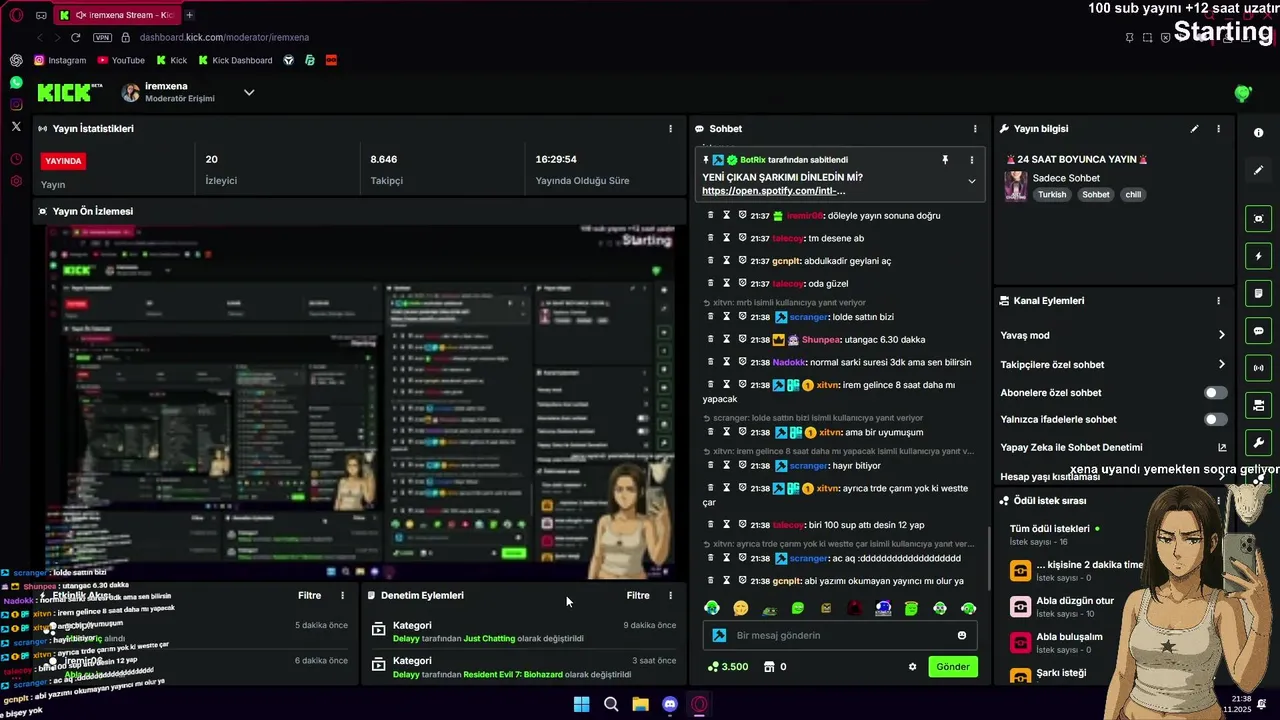Edit stream info with the pencil icon
Screen dimensions: 1280x720
(x=1194, y=129)
